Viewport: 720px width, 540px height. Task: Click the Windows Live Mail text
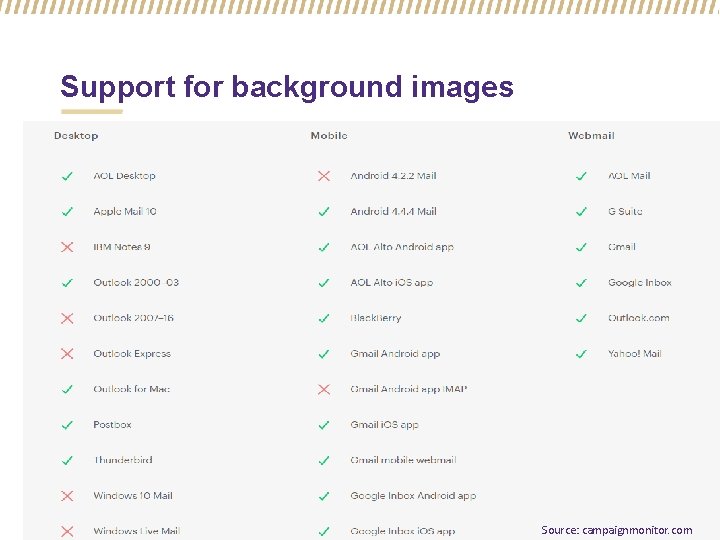click(x=137, y=531)
